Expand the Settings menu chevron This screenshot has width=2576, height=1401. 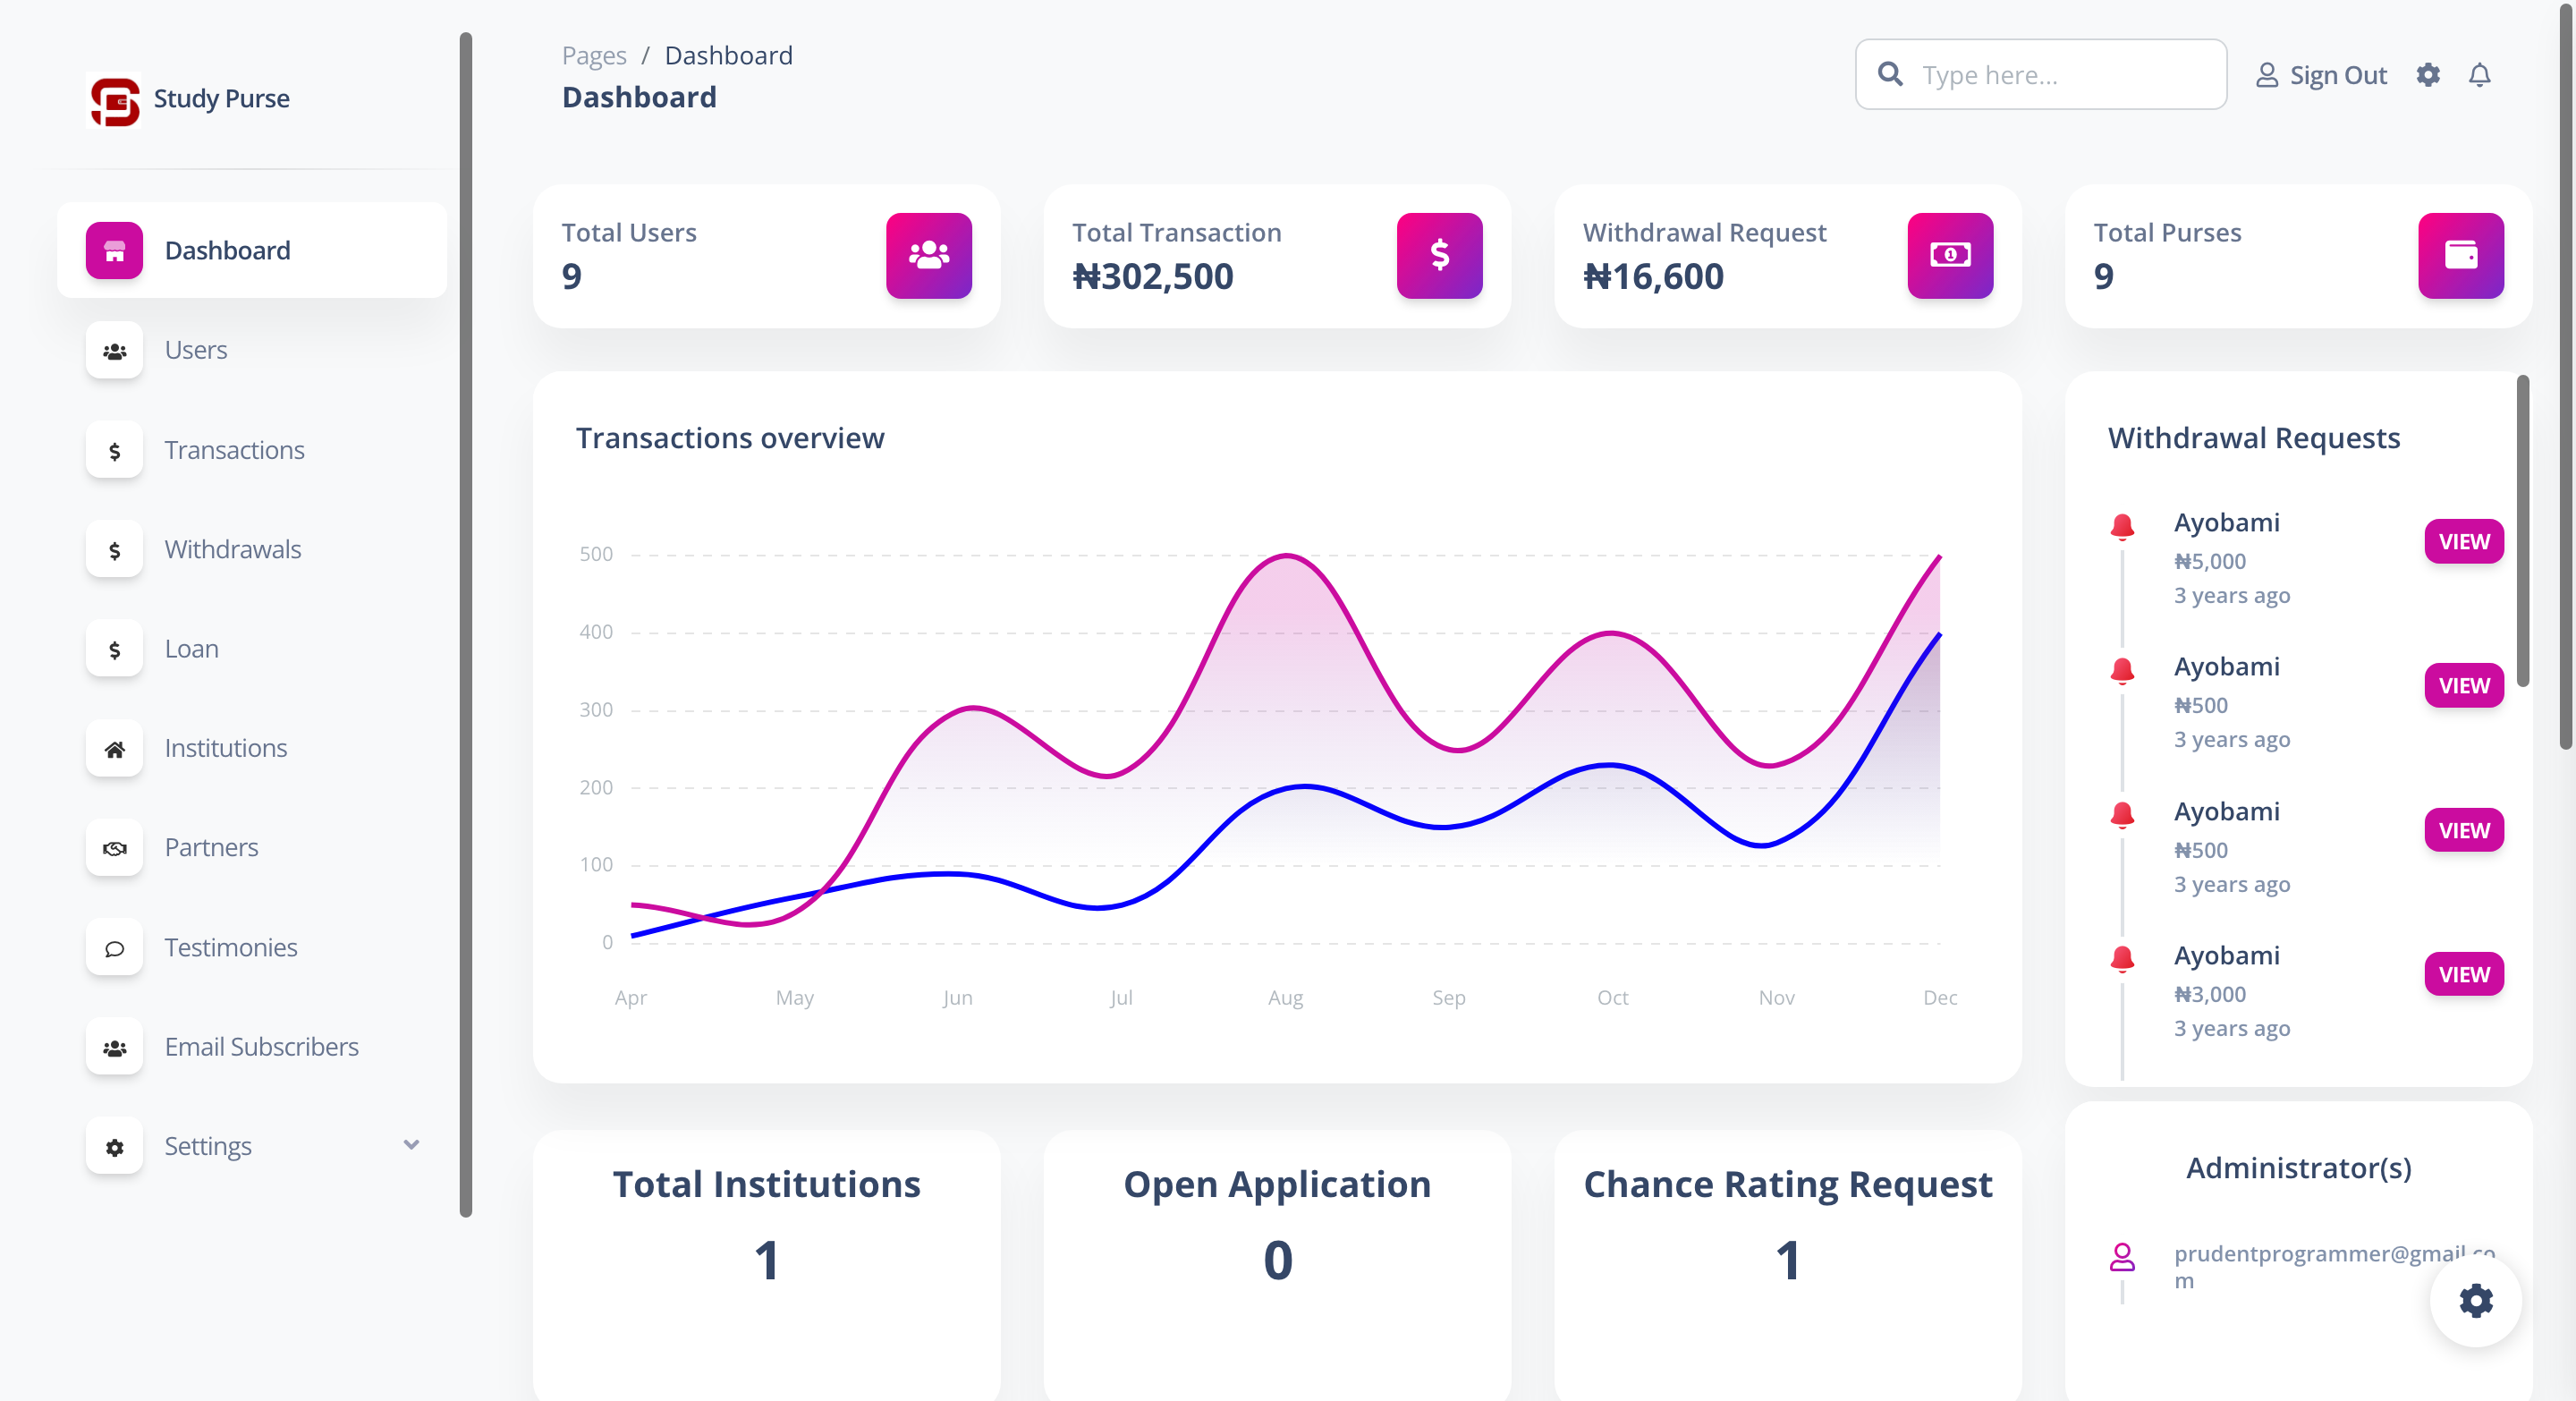click(411, 1145)
